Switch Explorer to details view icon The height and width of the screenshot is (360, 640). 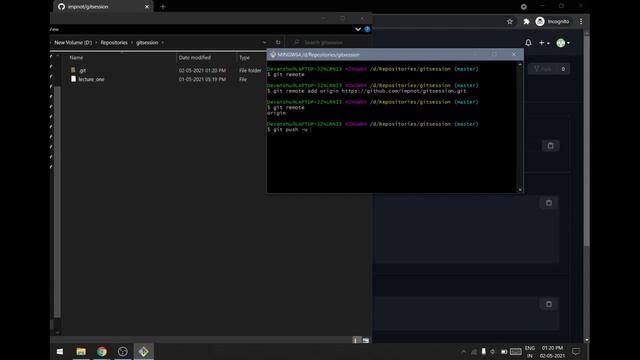point(356,340)
